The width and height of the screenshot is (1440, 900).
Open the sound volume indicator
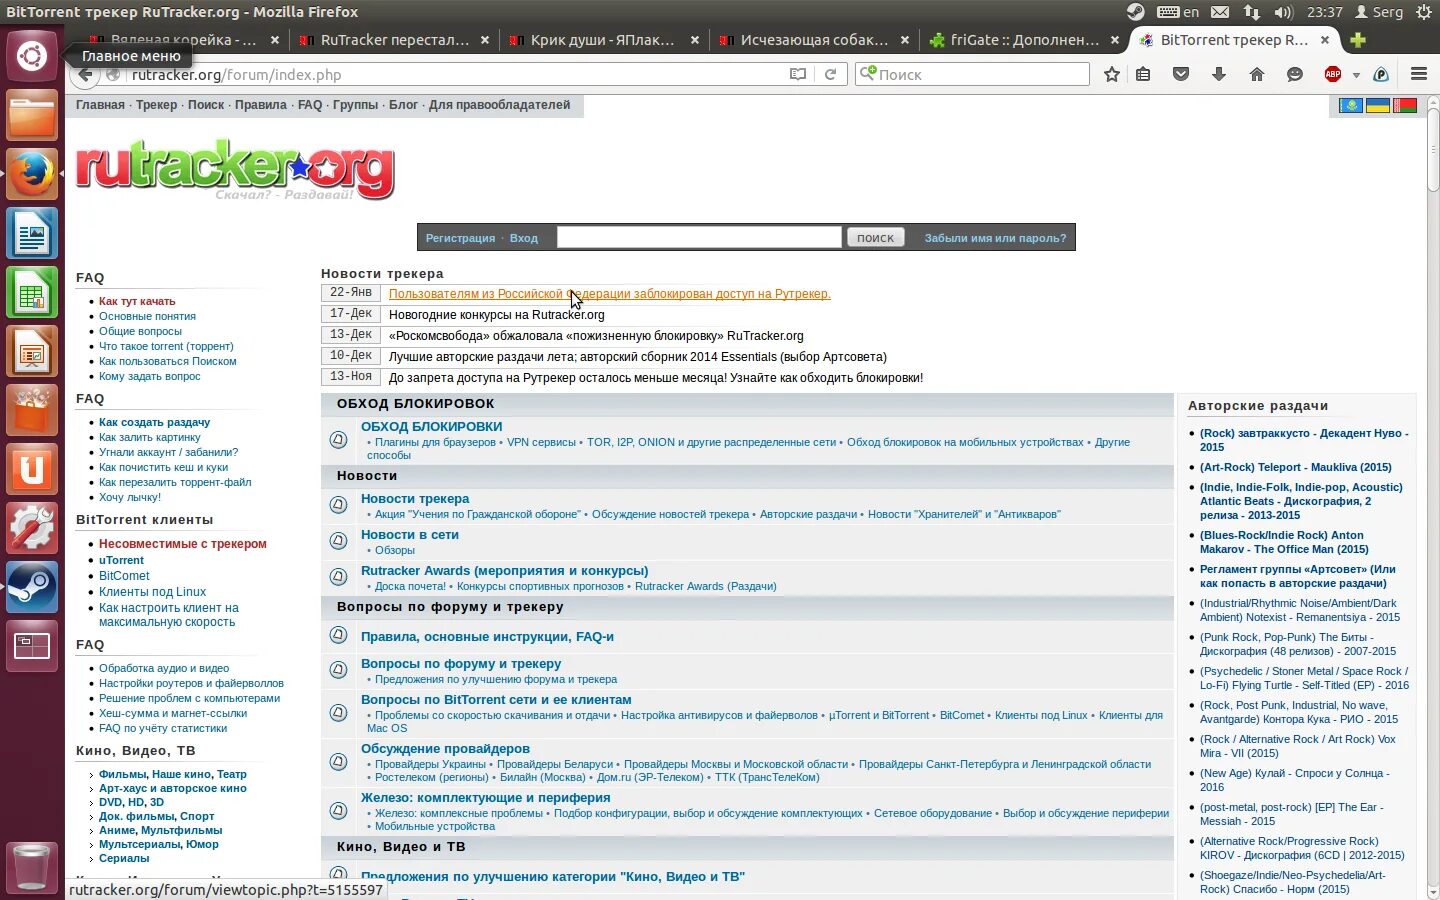coord(1284,12)
